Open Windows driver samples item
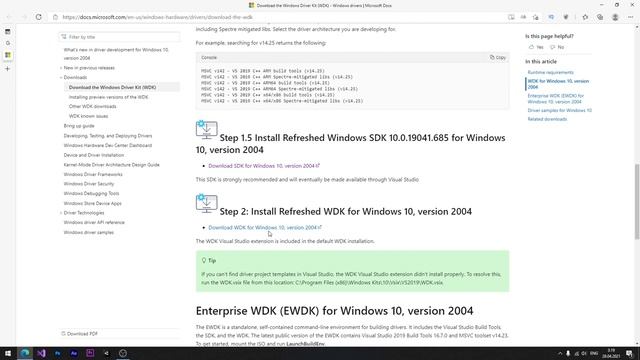Viewport: 640px width, 360px height. pyautogui.click(x=89, y=232)
